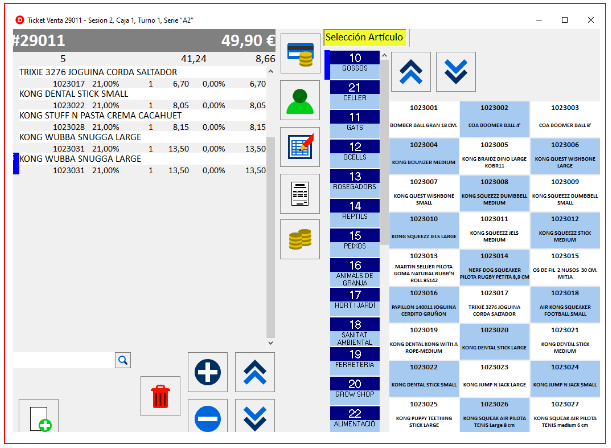611x448 pixels.
Task: Add article 1023018 Air Kong Squeaker Football
Action: coord(565,304)
